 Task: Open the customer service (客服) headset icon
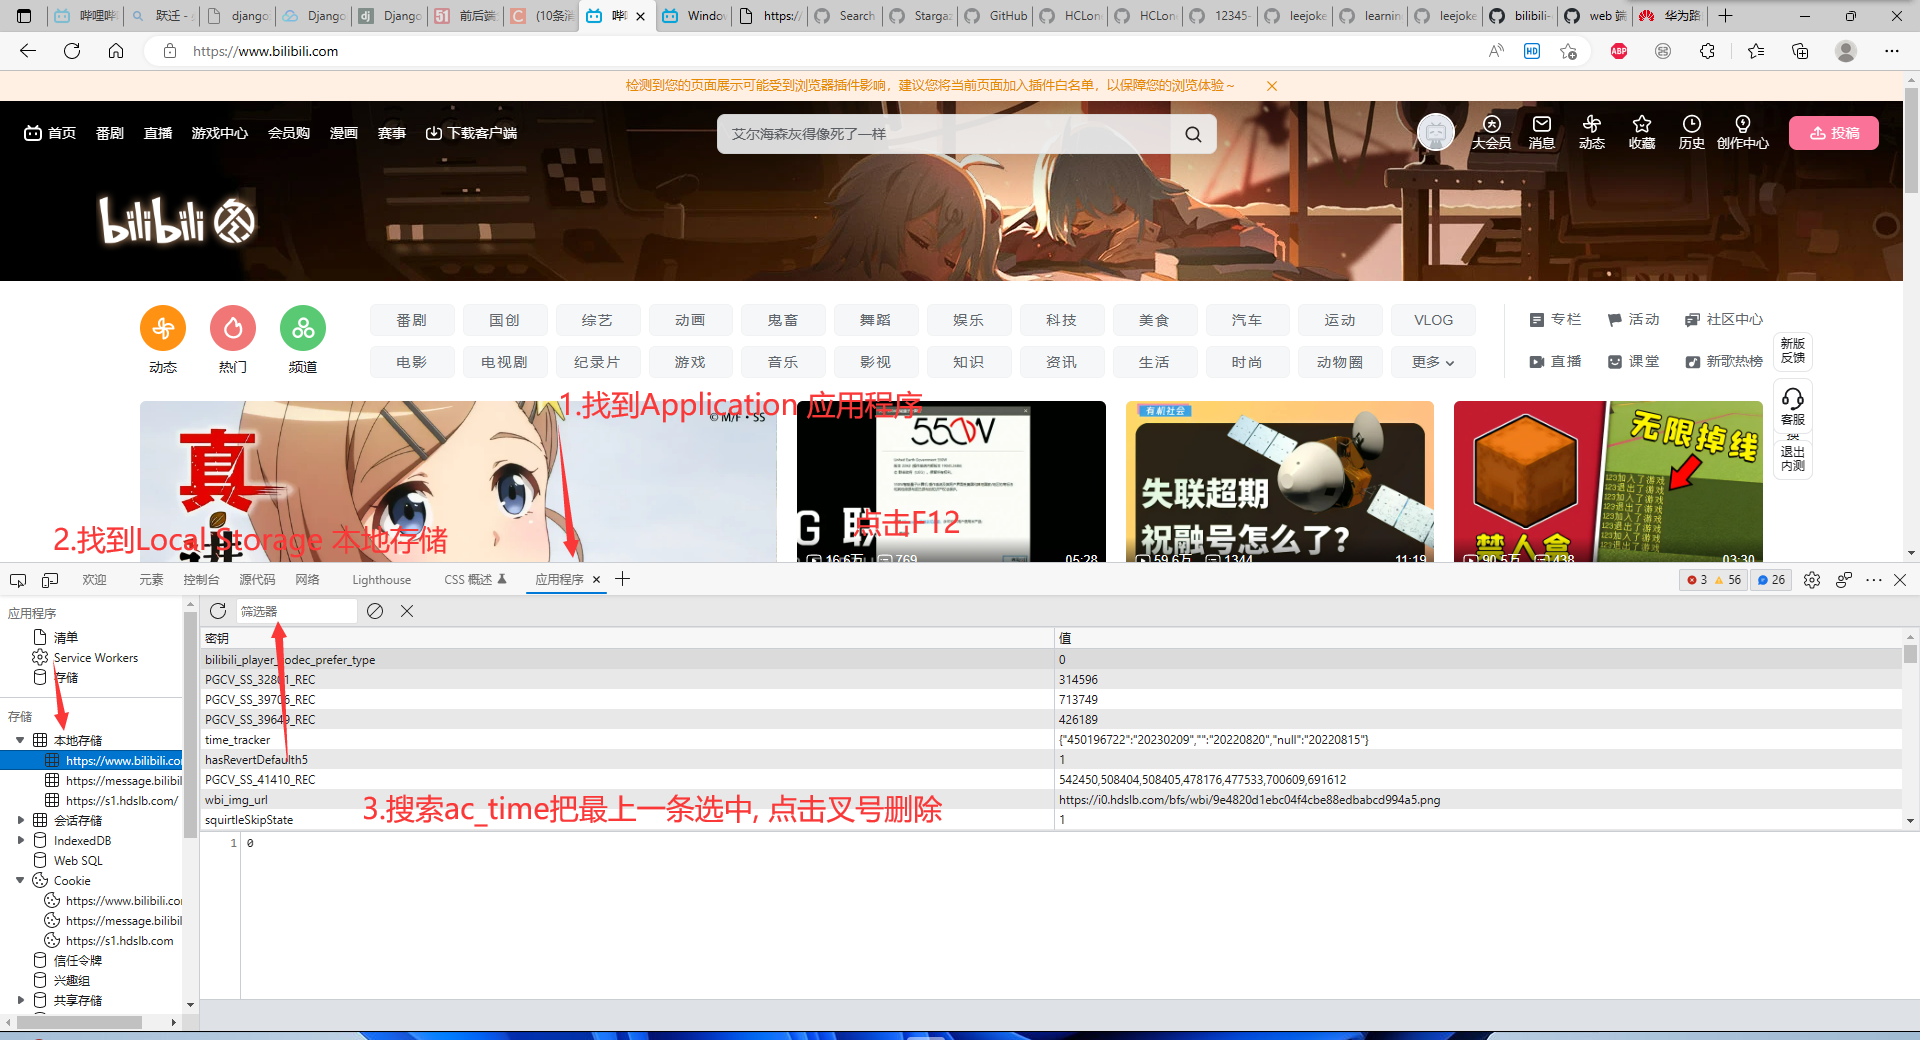1793,406
